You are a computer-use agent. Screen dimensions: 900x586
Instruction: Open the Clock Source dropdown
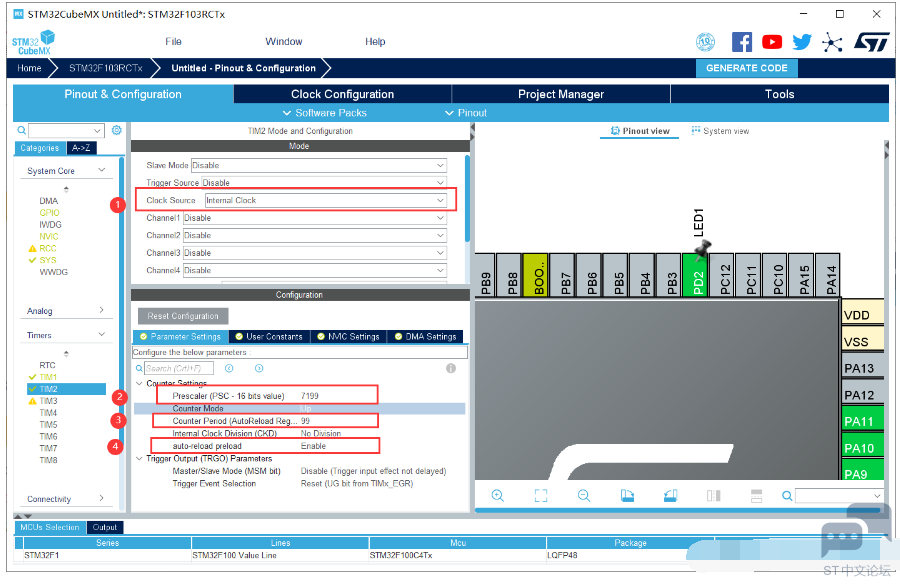point(325,200)
